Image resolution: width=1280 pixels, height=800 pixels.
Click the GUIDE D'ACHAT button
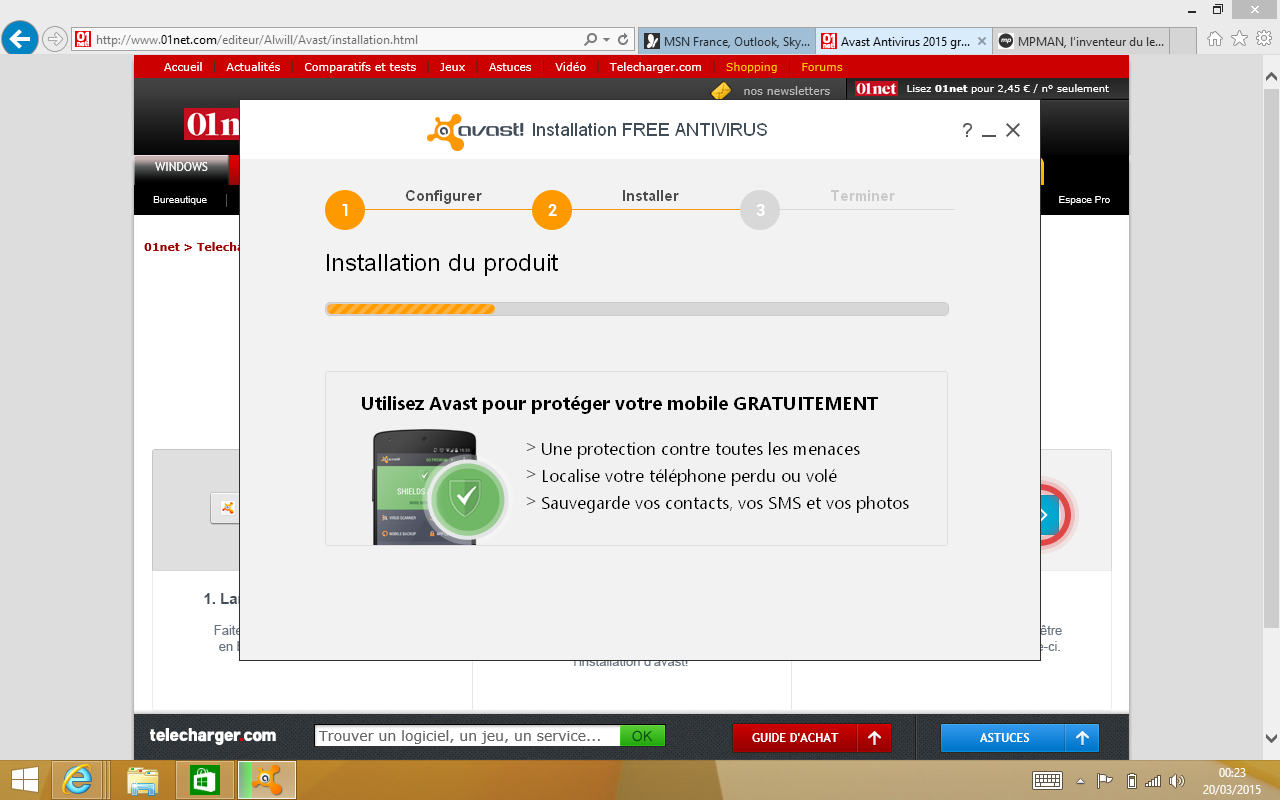point(795,738)
